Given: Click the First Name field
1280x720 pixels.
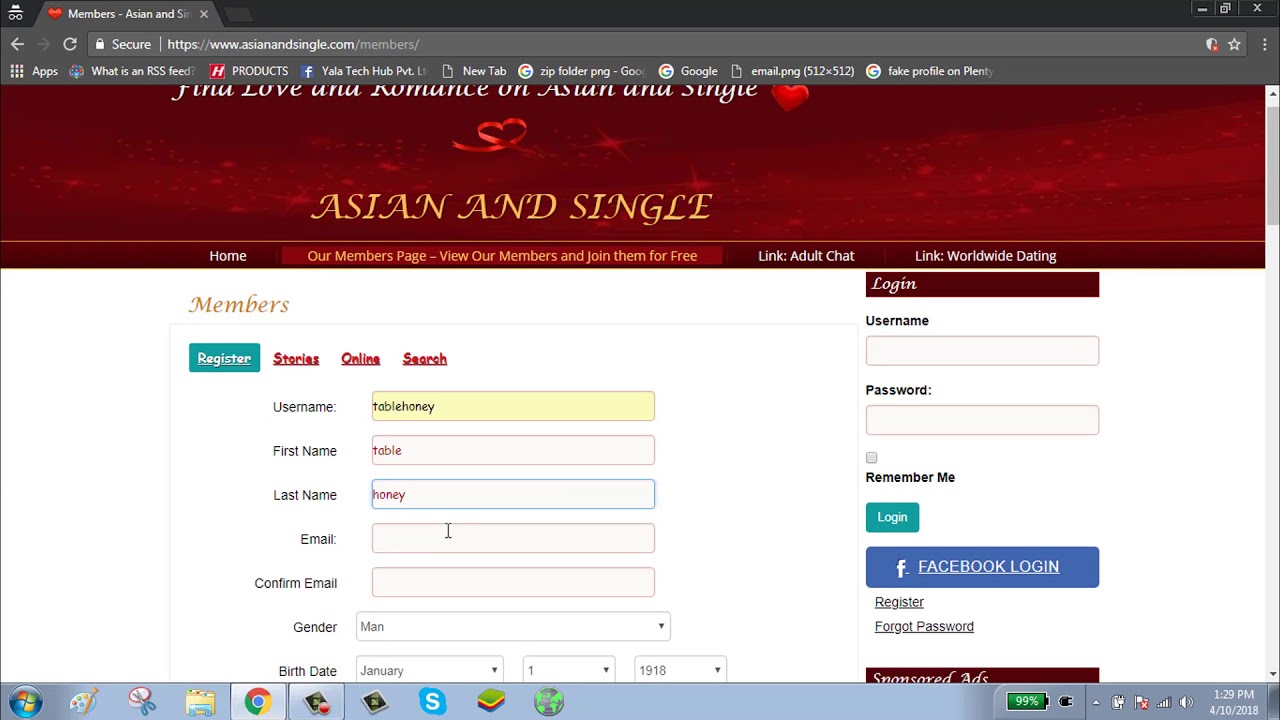Looking at the screenshot, I should [513, 450].
